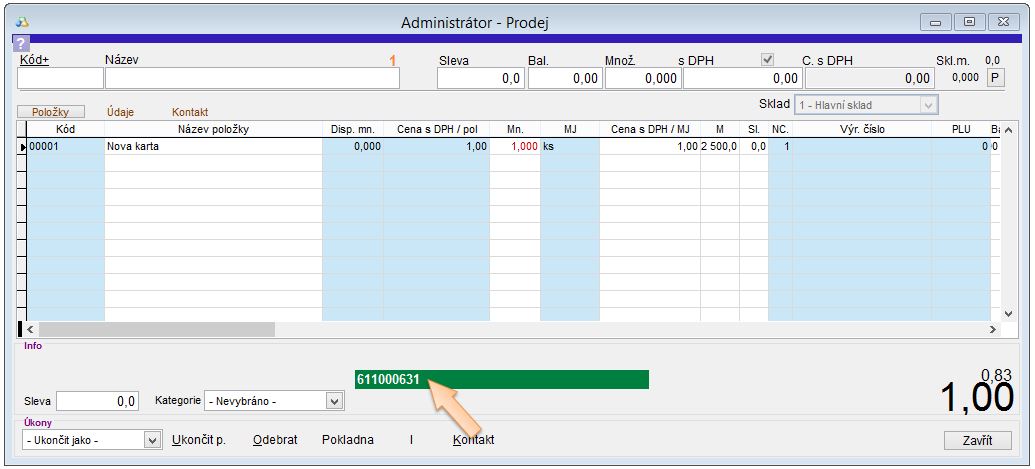Open the Kontakt tab

coord(190,112)
